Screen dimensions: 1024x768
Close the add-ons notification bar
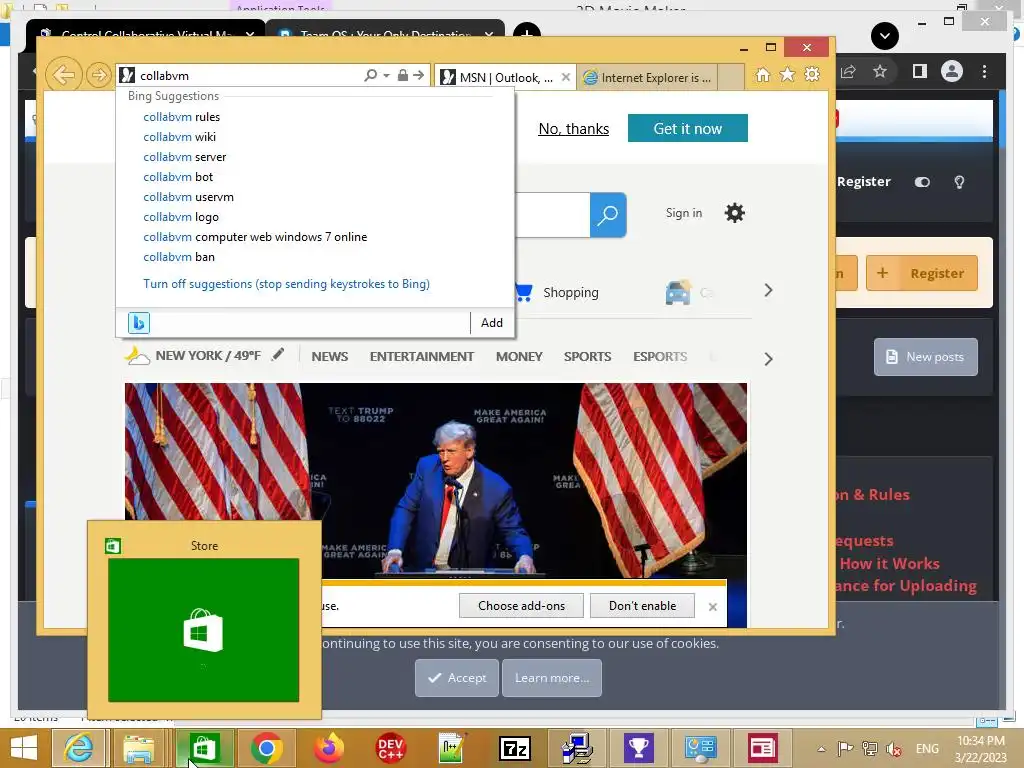[712, 607]
